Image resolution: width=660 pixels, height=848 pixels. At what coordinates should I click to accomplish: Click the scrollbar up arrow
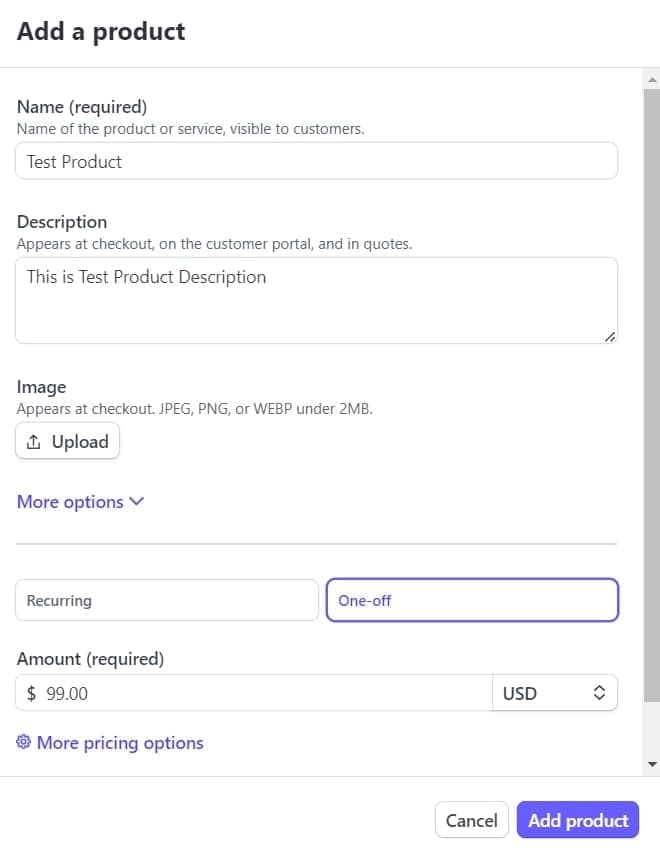652,79
